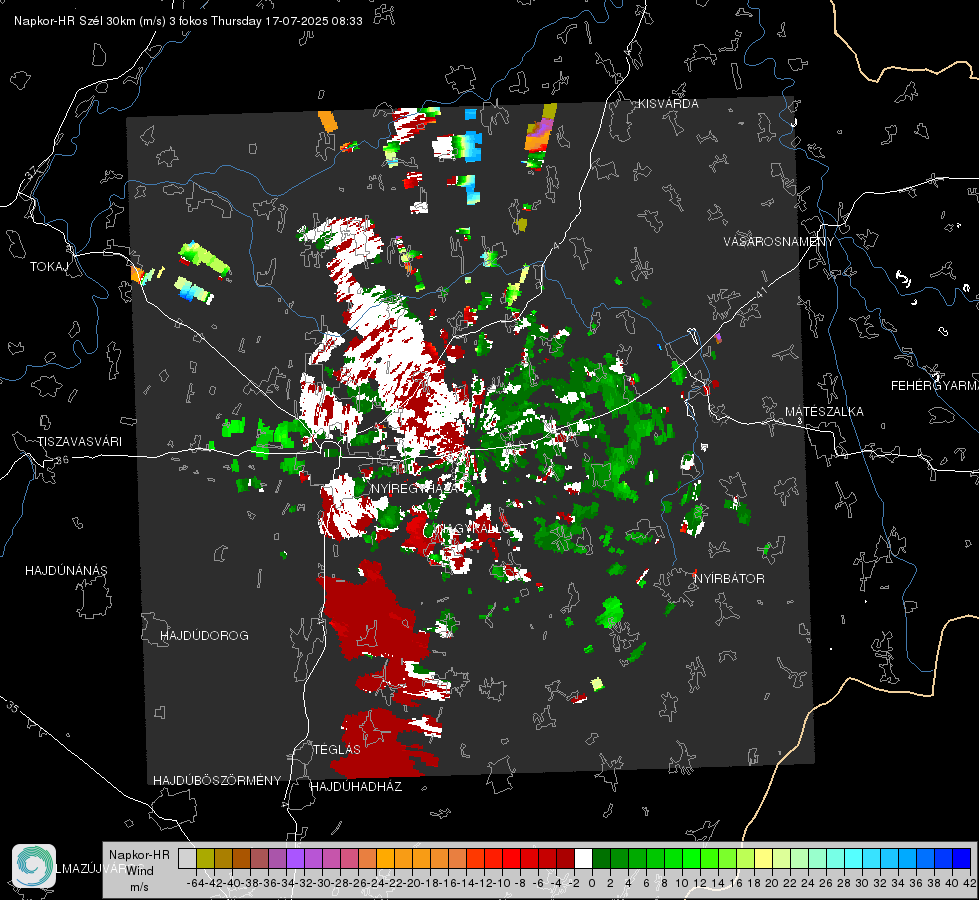Select the HAJDÚBÖSZÖRMÉNY label
This screenshot has height=900, width=979.
pos(217,780)
